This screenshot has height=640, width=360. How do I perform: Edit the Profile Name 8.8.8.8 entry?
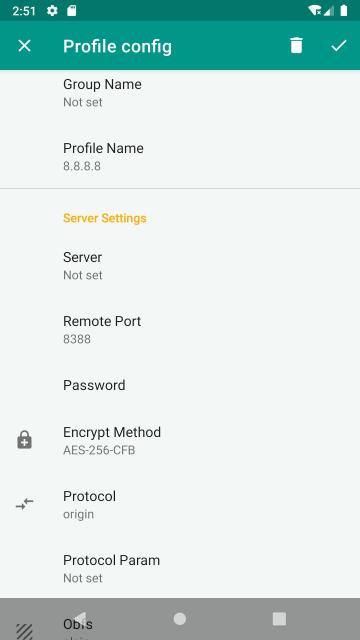coord(180,157)
